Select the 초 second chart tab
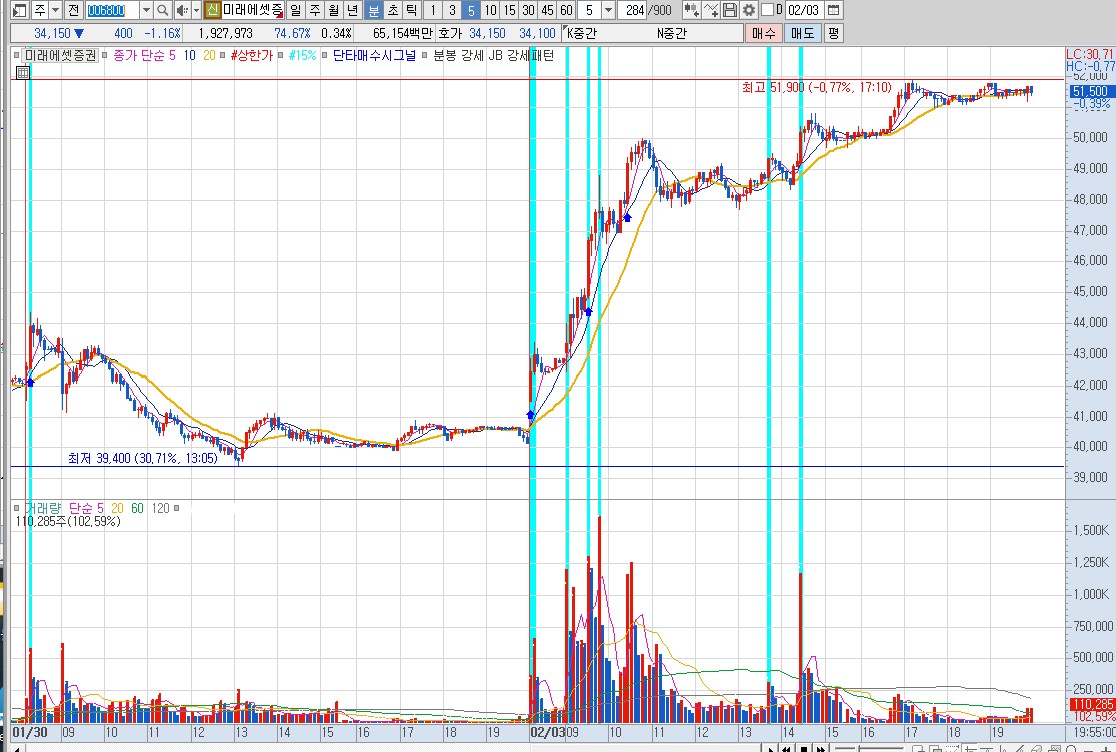Screen dimensions: 1116x752 tap(393, 10)
